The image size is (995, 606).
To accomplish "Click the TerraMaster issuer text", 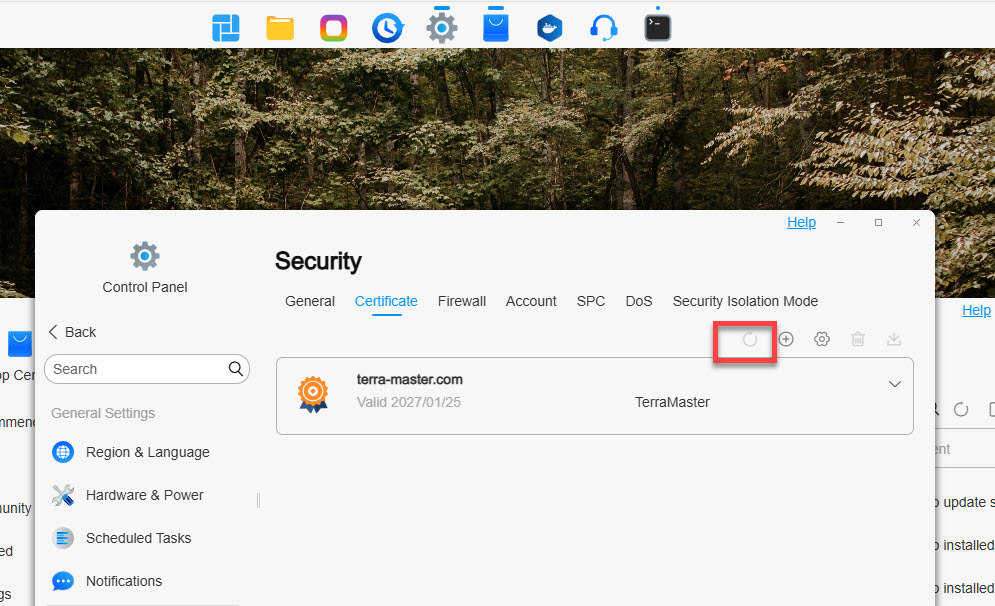I will point(672,402).
